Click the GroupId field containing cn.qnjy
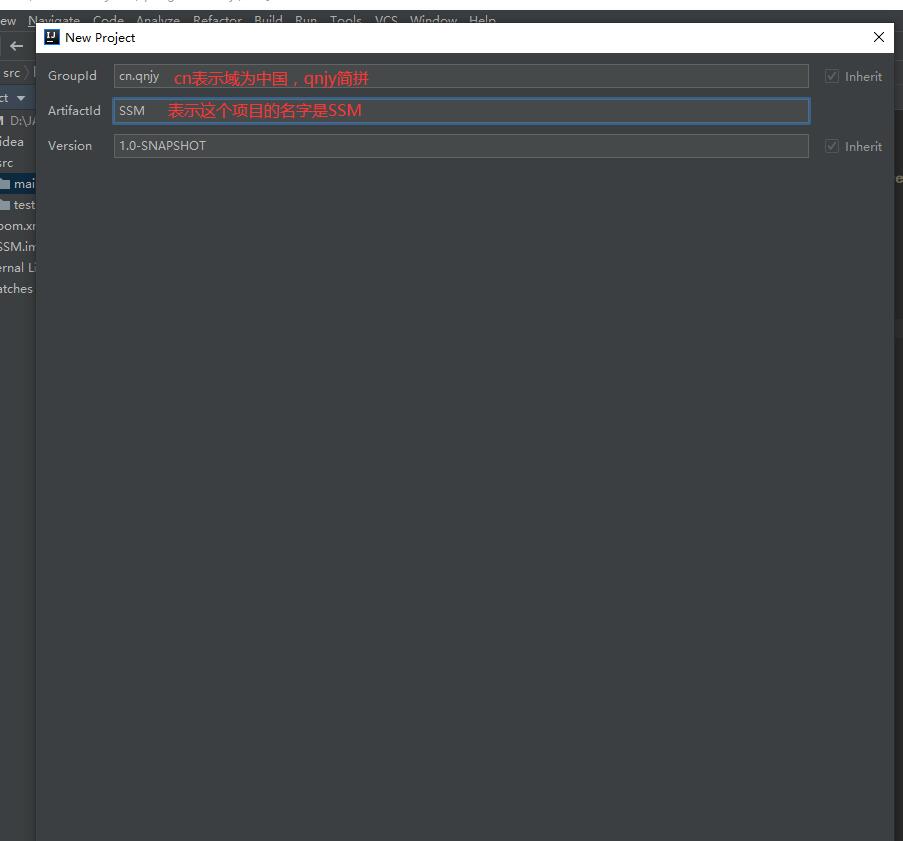Viewport: 903px width, 841px height. (460, 76)
